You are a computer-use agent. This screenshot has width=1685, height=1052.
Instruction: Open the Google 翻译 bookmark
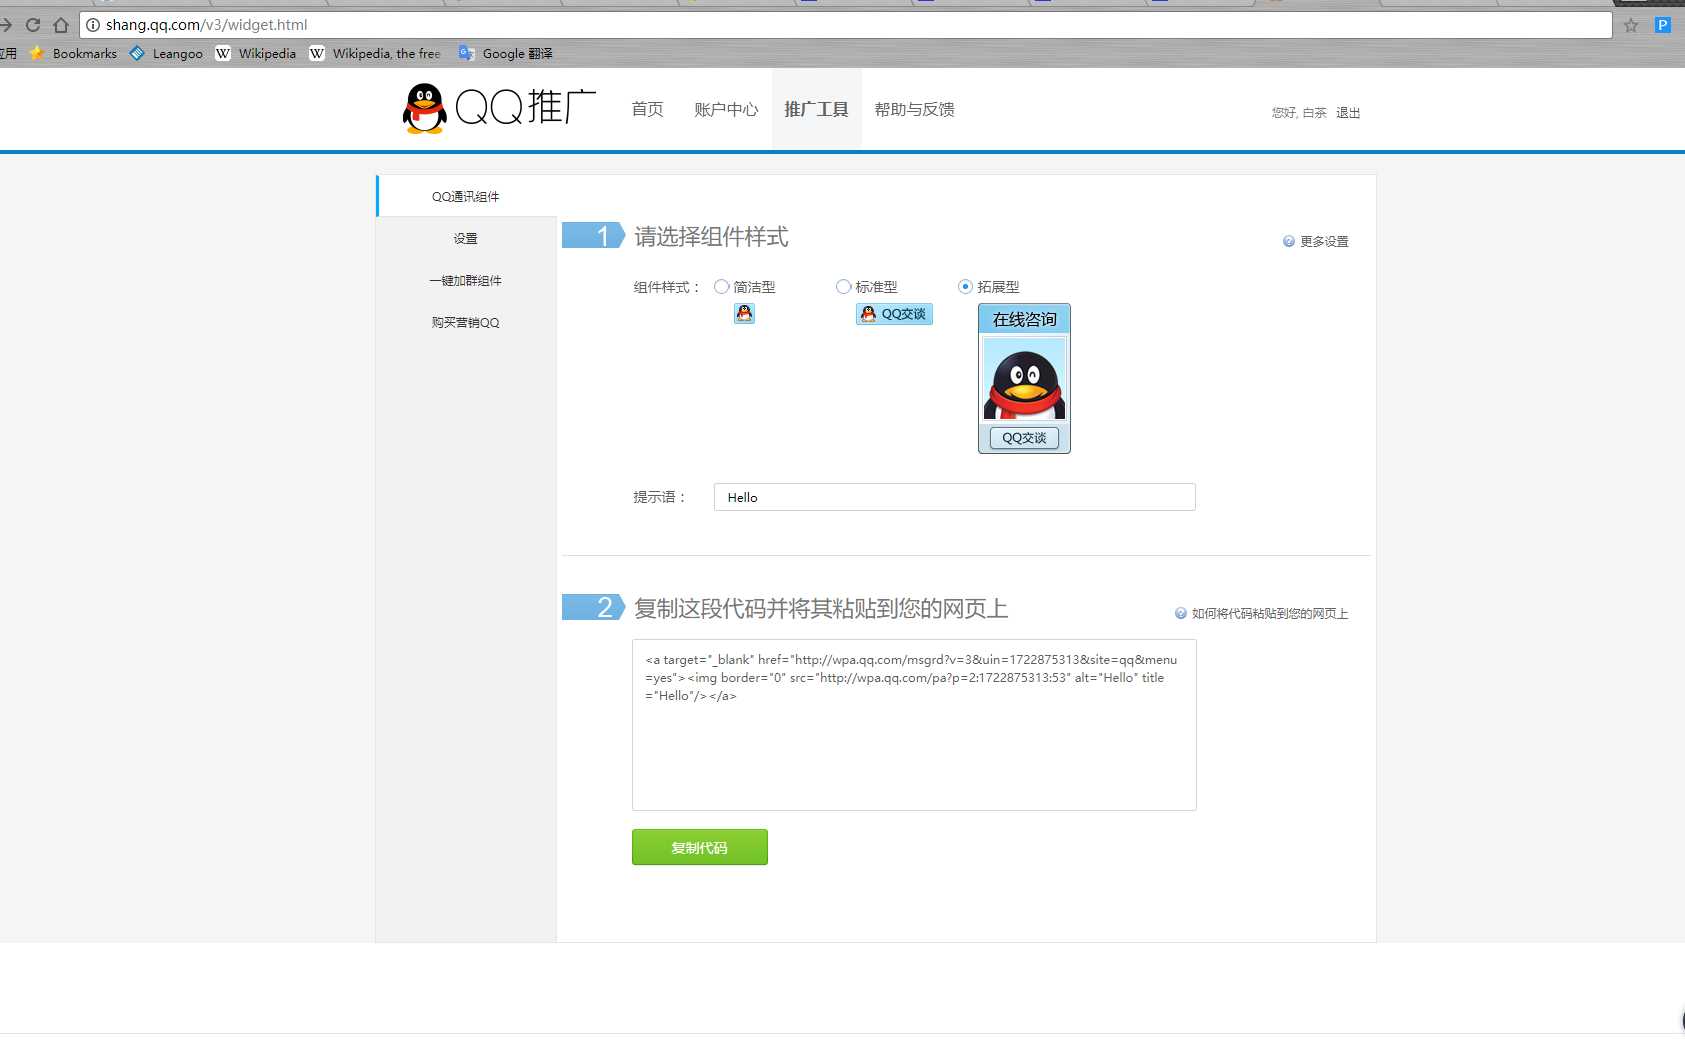tap(505, 53)
